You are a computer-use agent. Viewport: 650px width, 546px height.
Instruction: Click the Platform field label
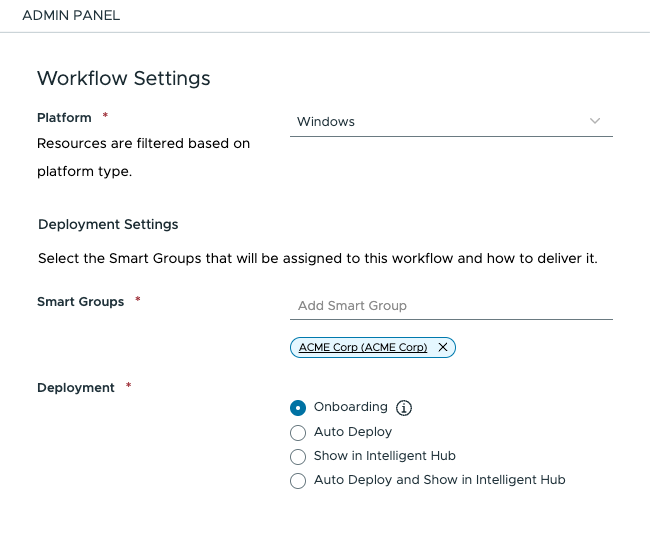point(64,118)
